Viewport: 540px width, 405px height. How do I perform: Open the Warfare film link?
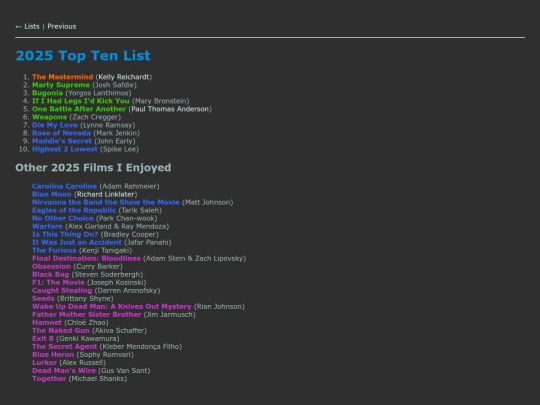point(47,226)
